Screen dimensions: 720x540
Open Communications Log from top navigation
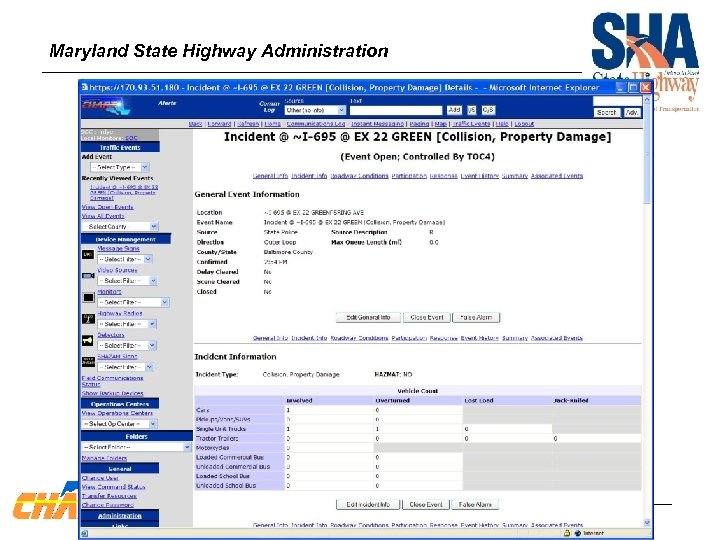point(315,124)
